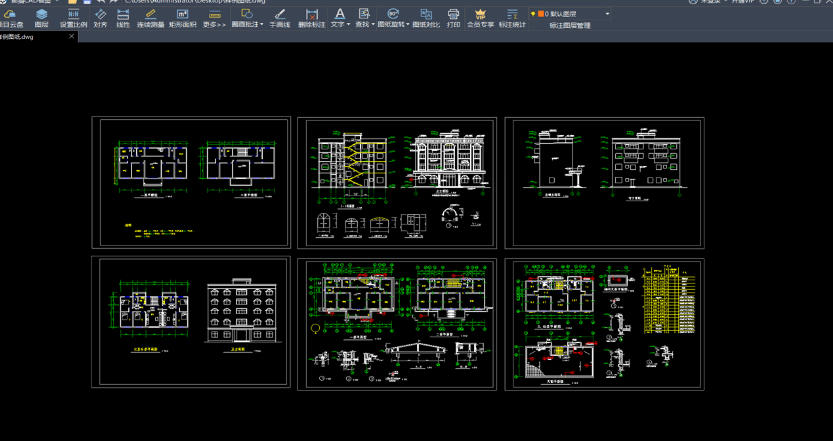Open the 会员专享 VIP feature
The width and height of the screenshot is (833, 441).
pos(482,17)
